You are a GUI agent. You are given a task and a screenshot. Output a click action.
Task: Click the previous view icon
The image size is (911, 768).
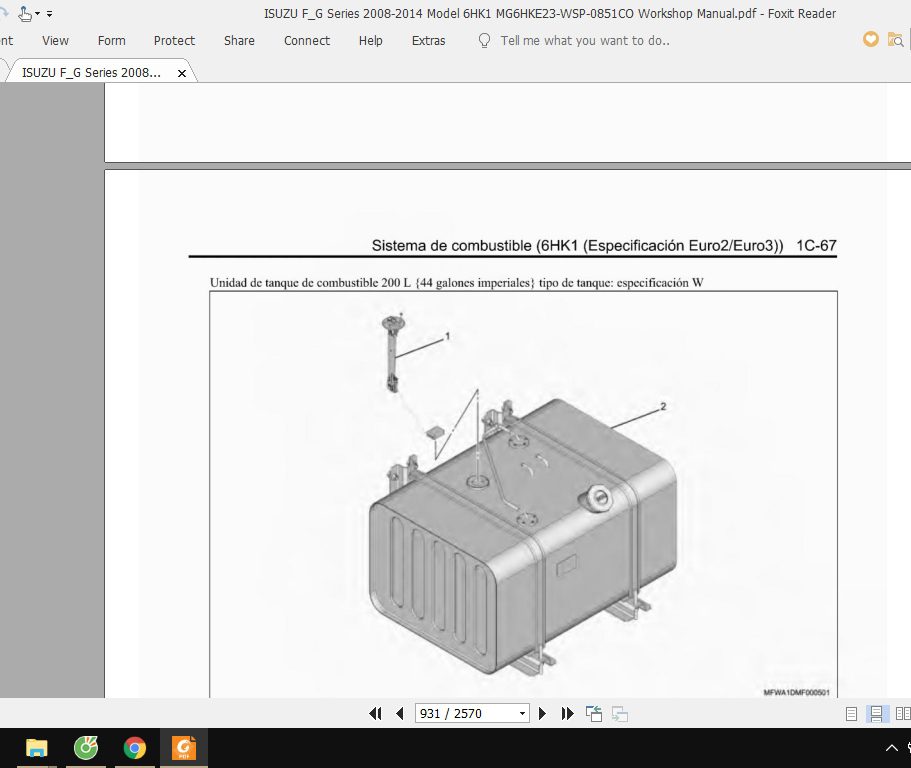point(594,713)
